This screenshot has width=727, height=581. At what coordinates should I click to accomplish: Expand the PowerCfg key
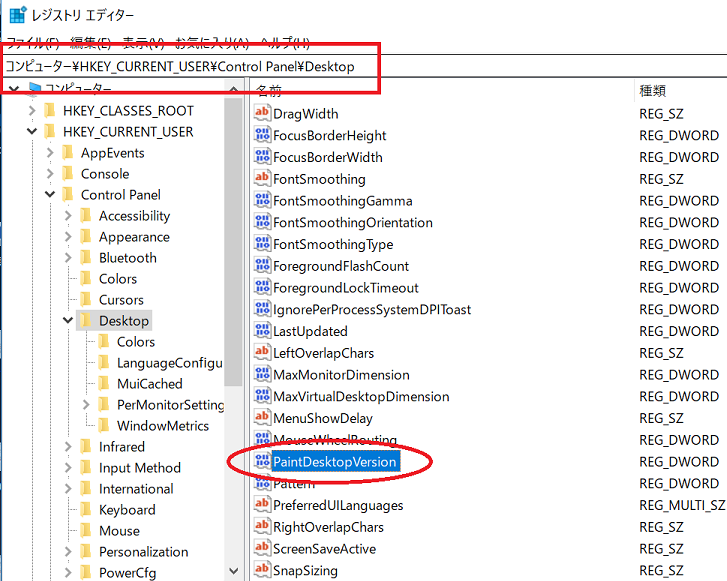pos(68,572)
